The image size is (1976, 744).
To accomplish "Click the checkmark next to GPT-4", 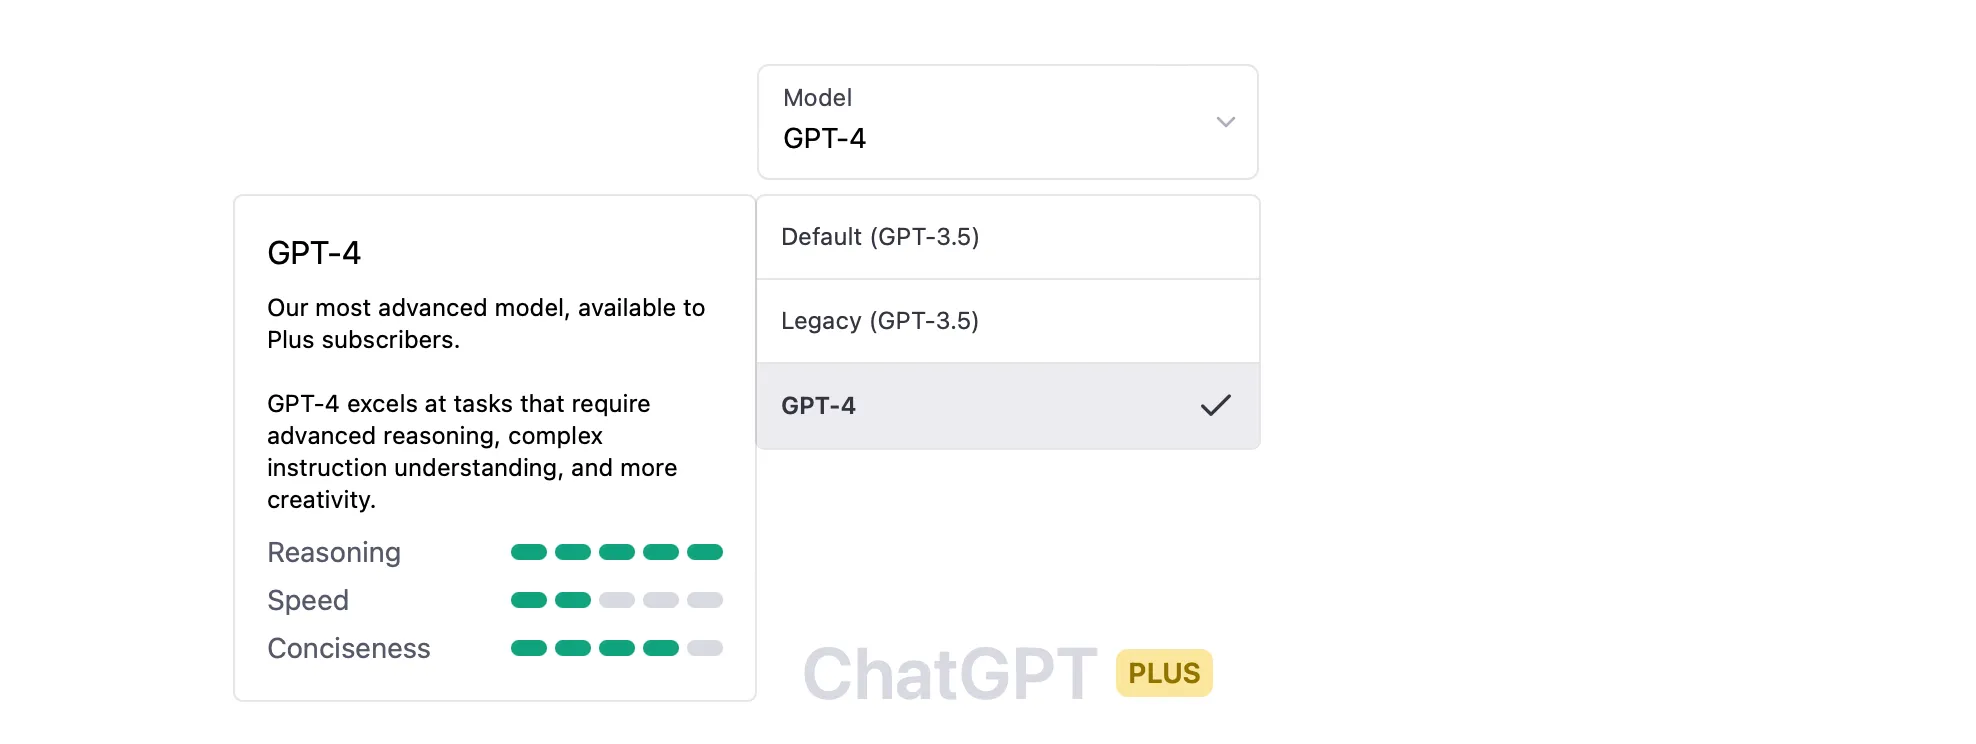I will pos(1215,405).
